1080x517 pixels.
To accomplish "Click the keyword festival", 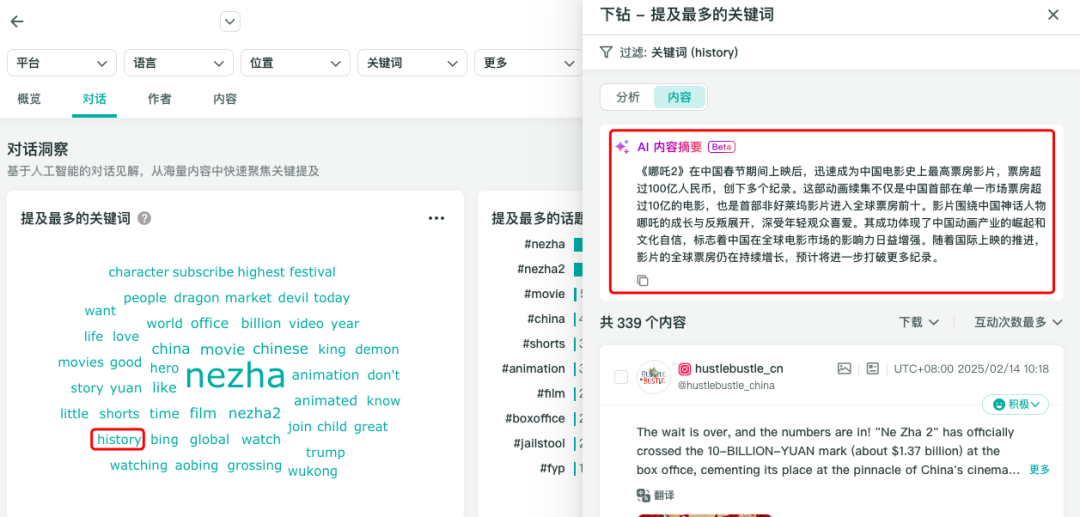I will coord(312,272).
